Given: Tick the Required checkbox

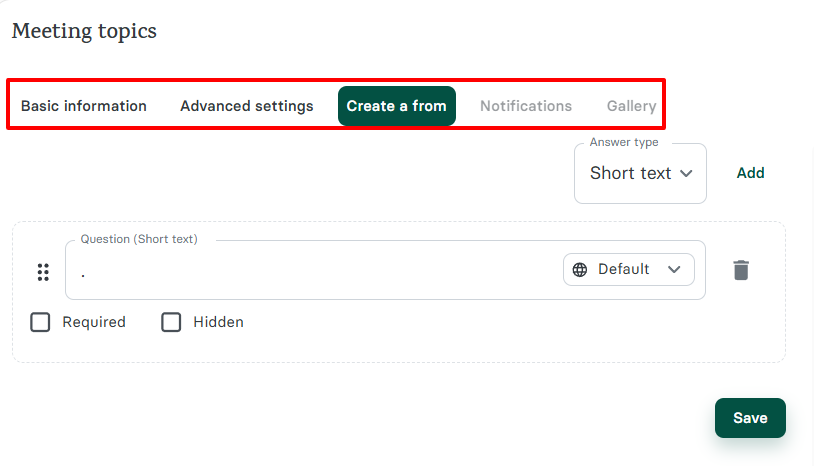Looking at the screenshot, I should point(40,322).
